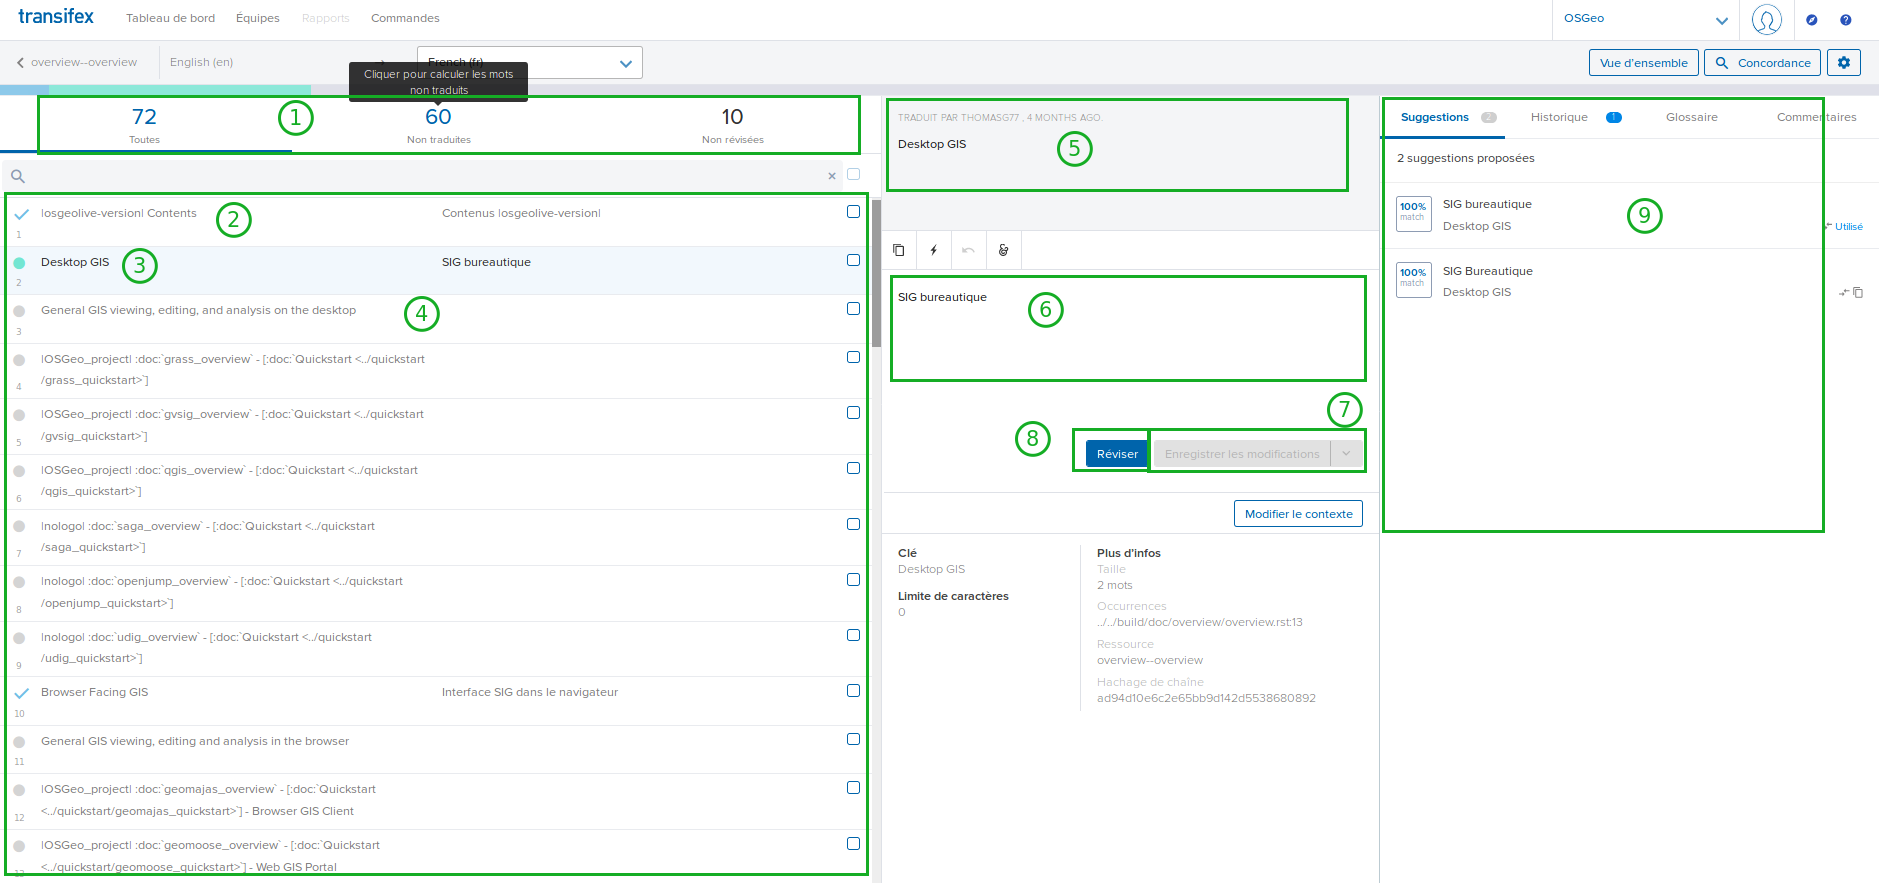The width and height of the screenshot is (1879, 883).
Task: Click into the SIG bureautique translation box
Action: [1127, 330]
